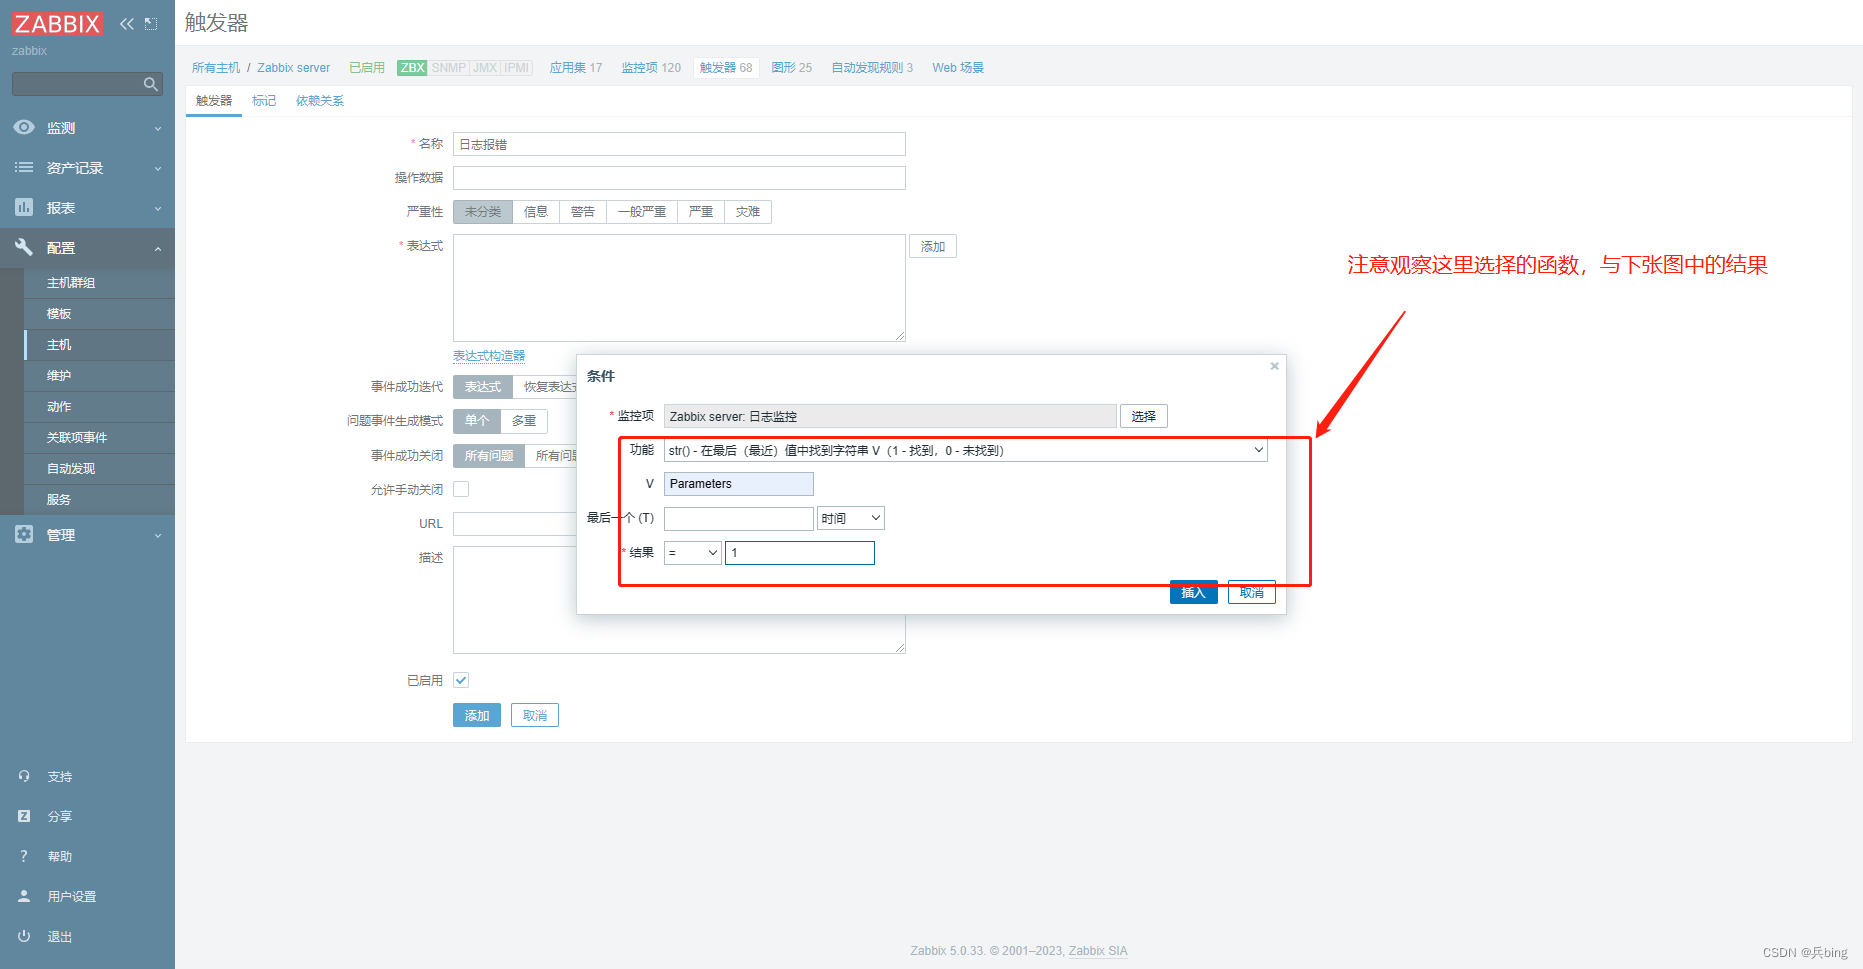1863x969 pixels.
Task: Open the 应用集 17 link
Action: tap(576, 68)
